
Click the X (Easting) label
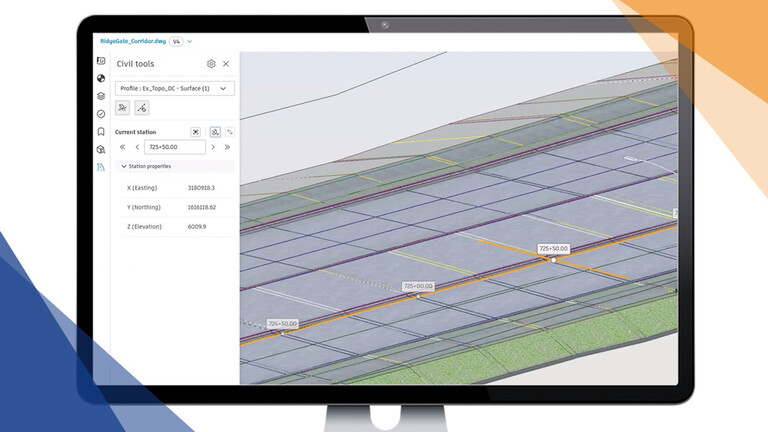point(142,188)
